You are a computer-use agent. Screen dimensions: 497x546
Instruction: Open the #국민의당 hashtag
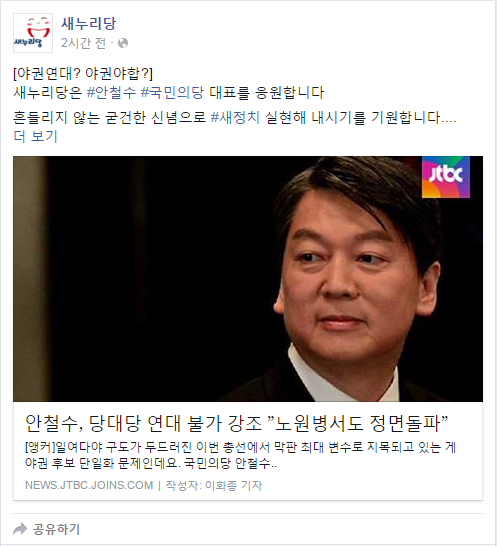pos(172,93)
